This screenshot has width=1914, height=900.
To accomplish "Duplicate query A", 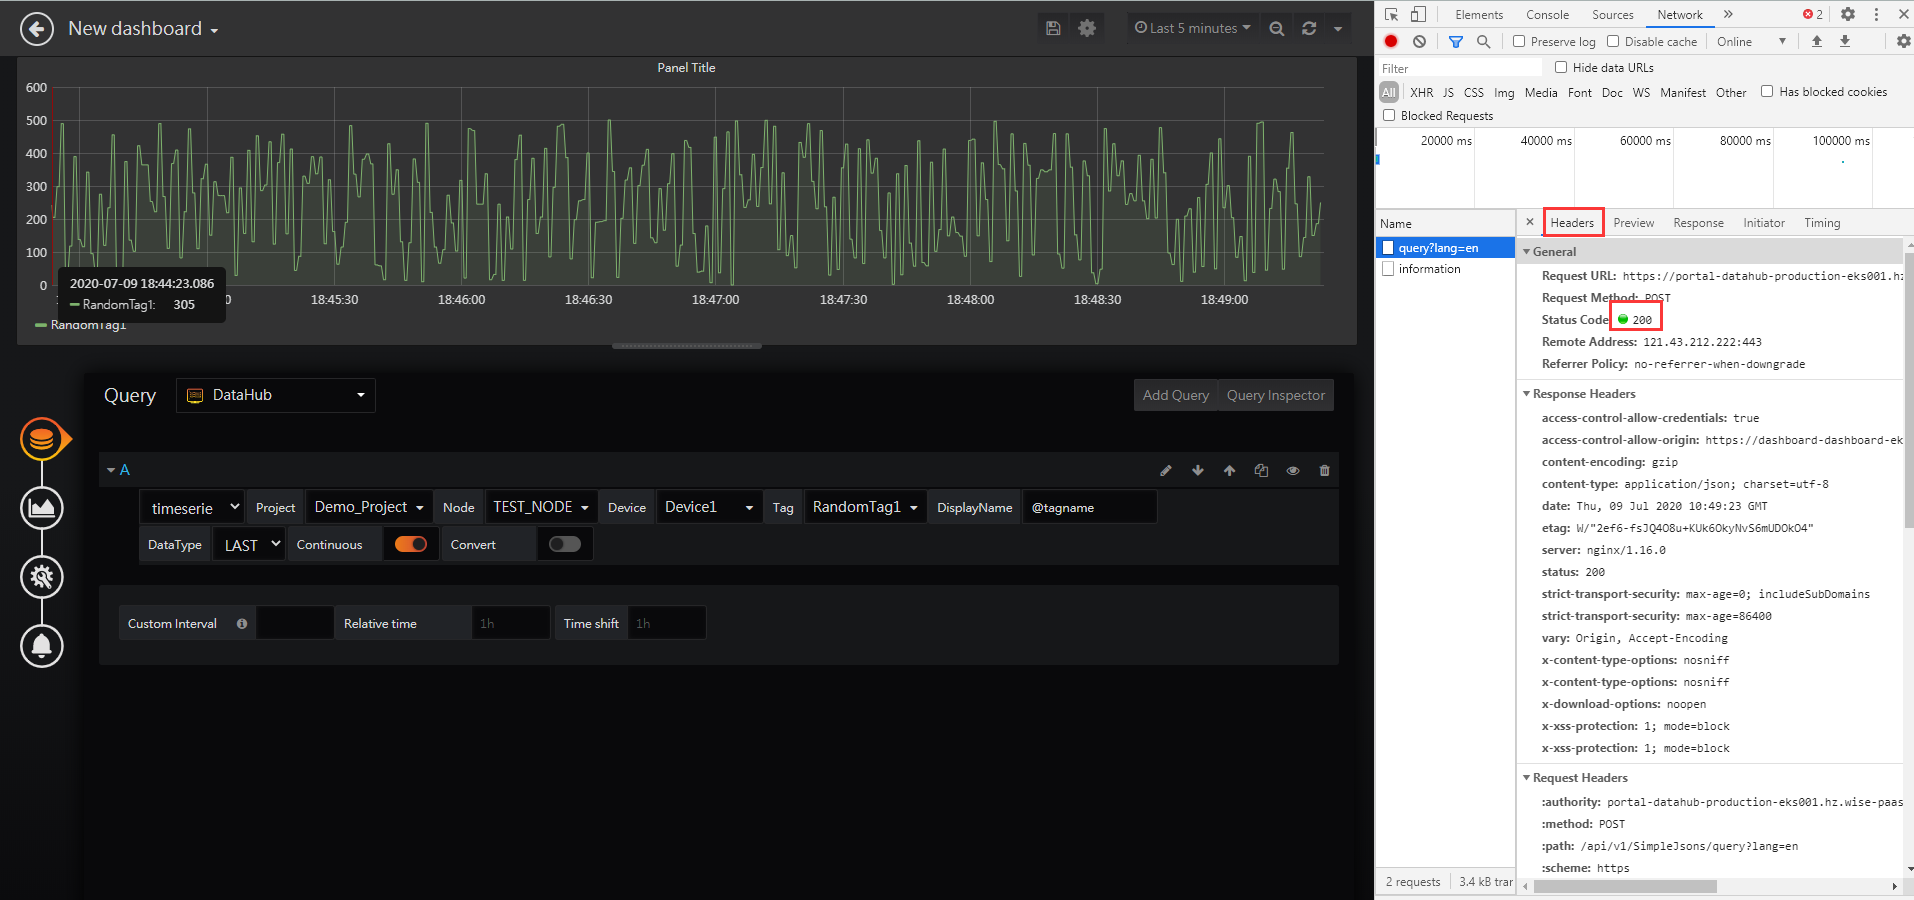I will [x=1262, y=470].
